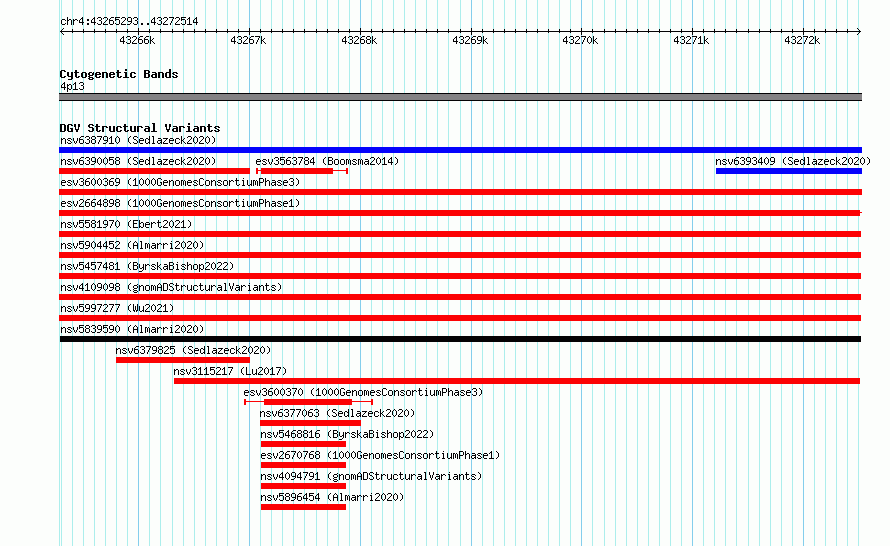Viewport: 890px width, 546px height.
Task: Select the red nsv6390058 variant bar
Action: pos(154,171)
